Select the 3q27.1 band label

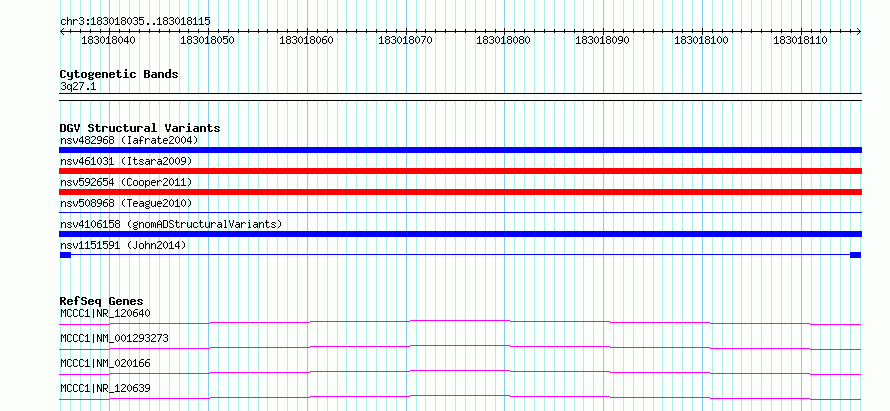click(x=77, y=86)
